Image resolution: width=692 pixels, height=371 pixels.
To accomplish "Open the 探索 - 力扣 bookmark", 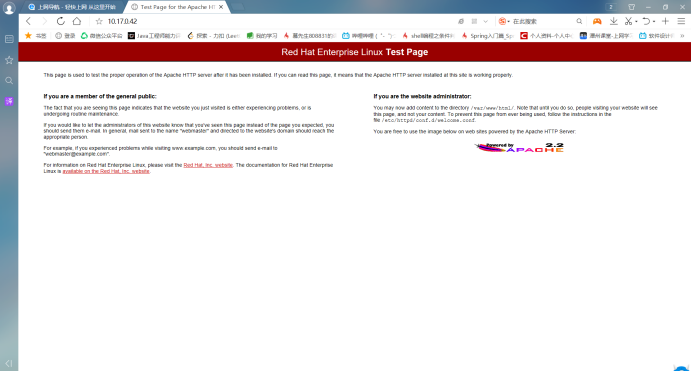I will pos(214,36).
